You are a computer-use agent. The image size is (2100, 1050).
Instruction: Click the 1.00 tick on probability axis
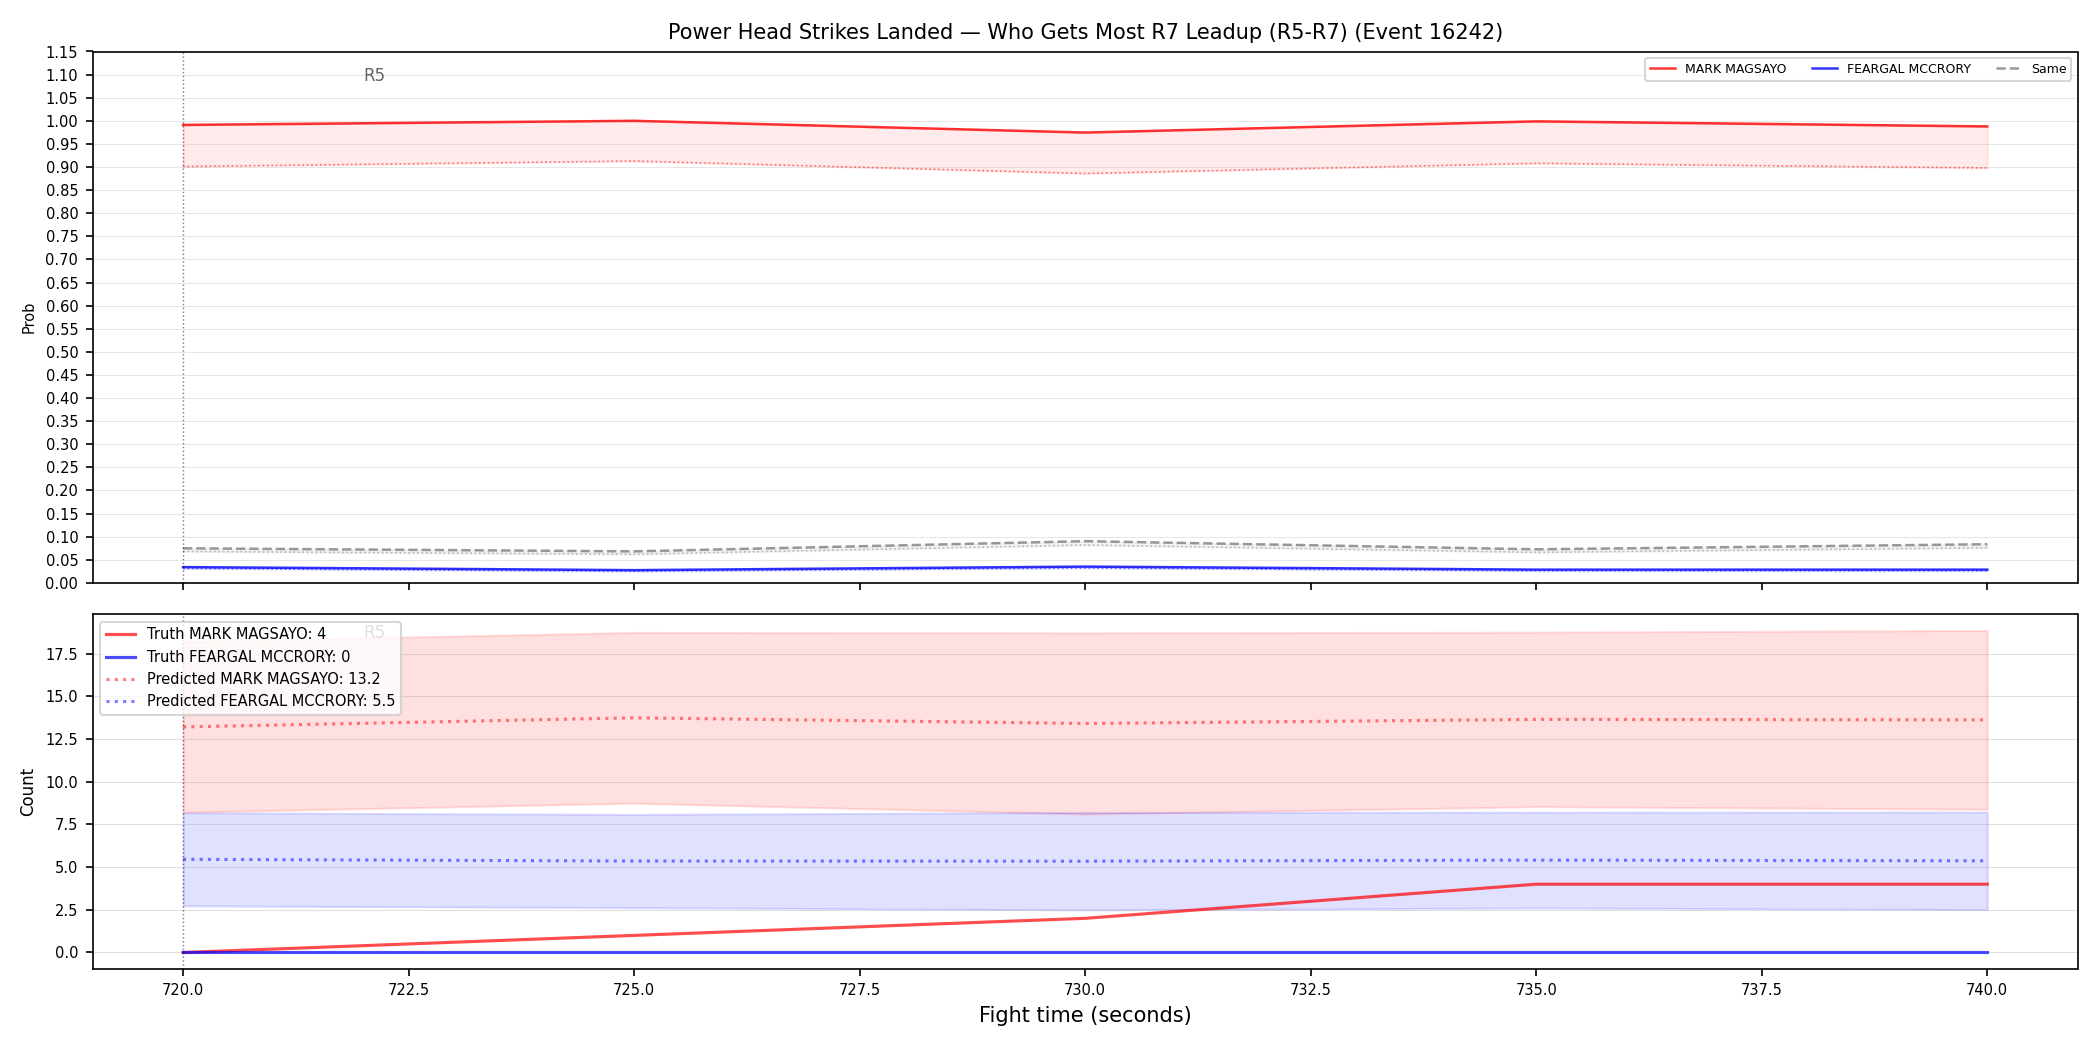(62, 121)
